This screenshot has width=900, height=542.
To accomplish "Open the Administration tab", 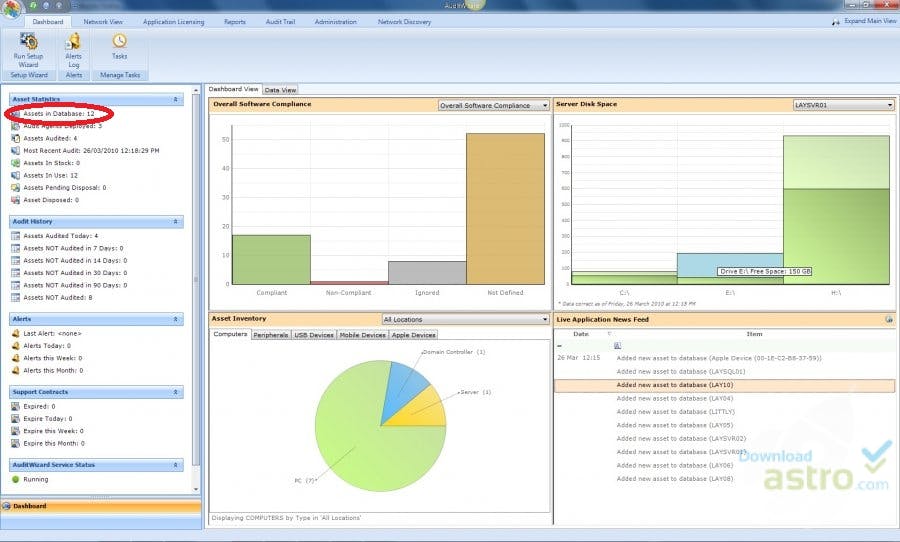I will [335, 22].
